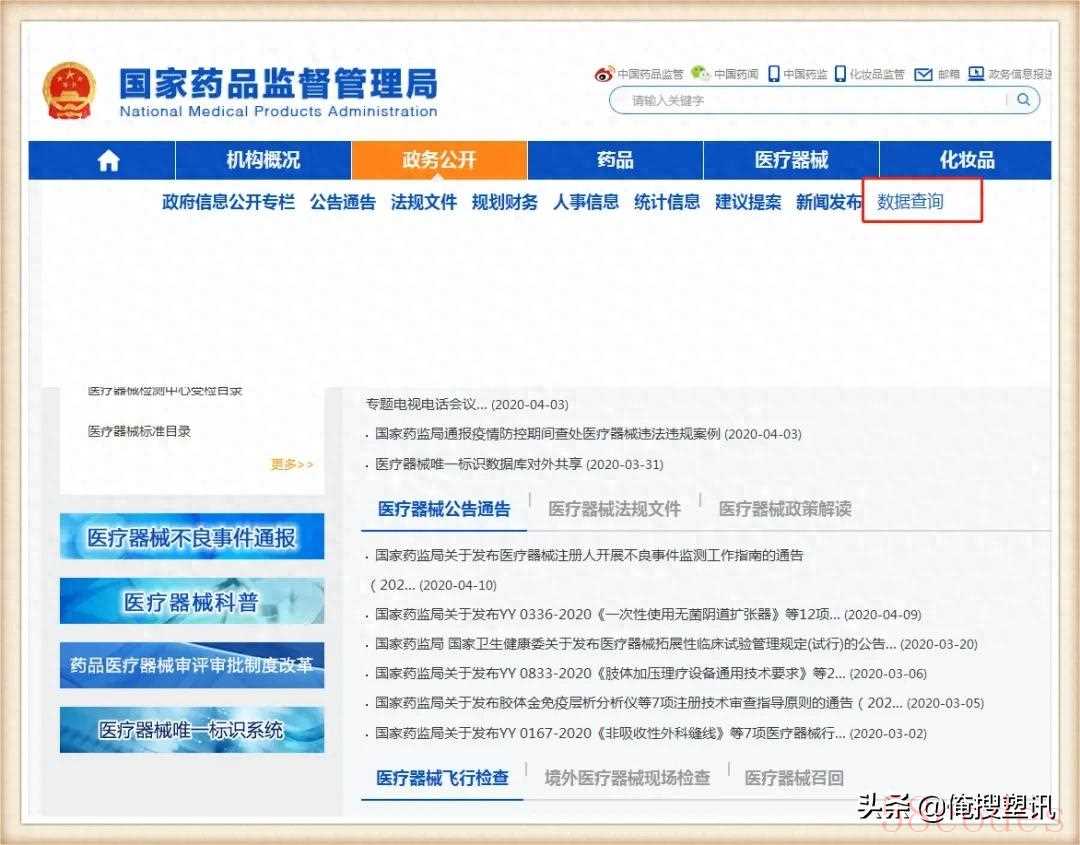The width and height of the screenshot is (1080, 845).
Task: Click 医疗器械标准目录 in sidebar
Action: point(139,431)
